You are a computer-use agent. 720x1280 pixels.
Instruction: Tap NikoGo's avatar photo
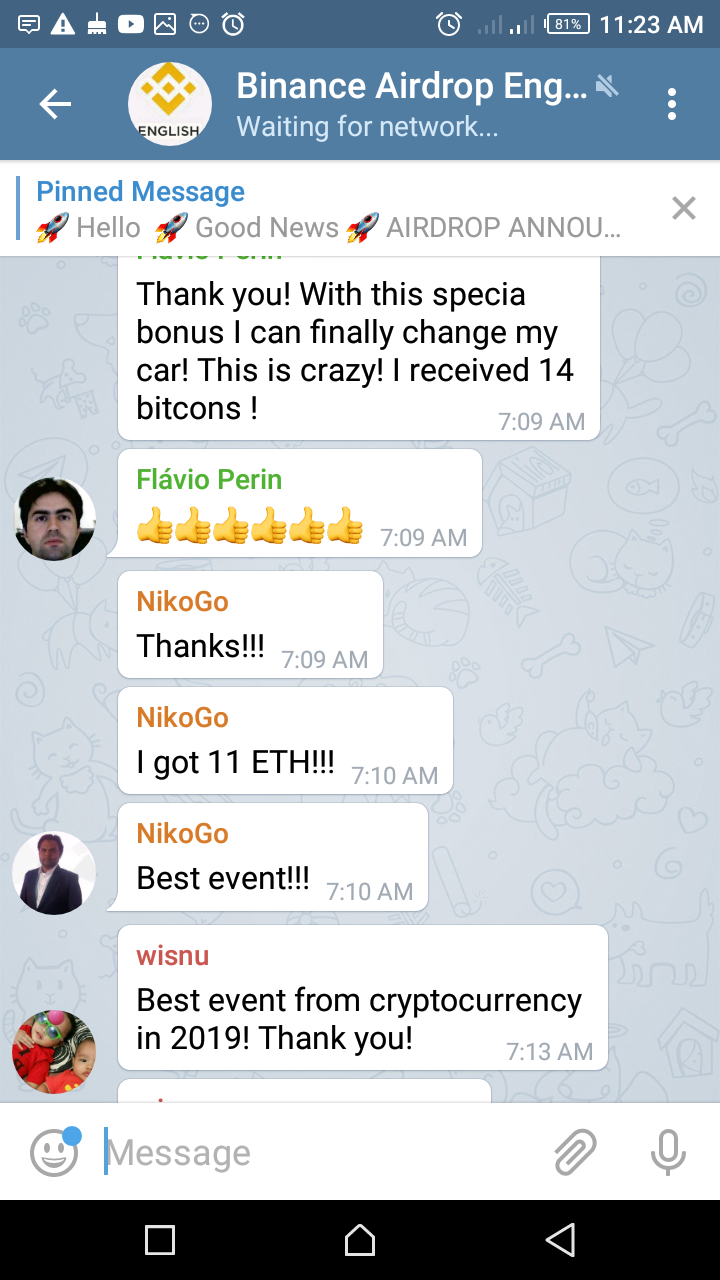pos(54,873)
